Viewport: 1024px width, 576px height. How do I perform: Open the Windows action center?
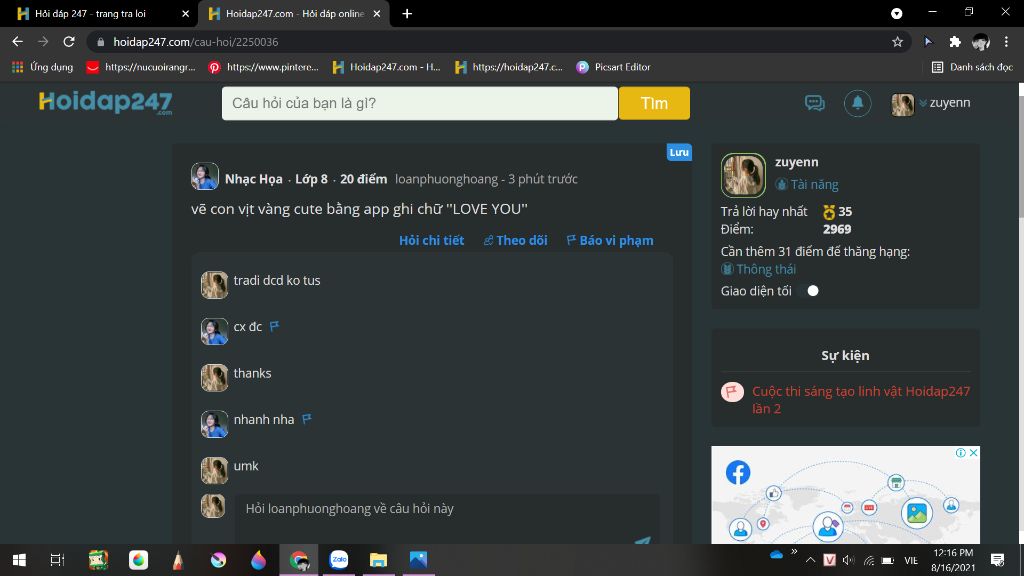point(997,560)
